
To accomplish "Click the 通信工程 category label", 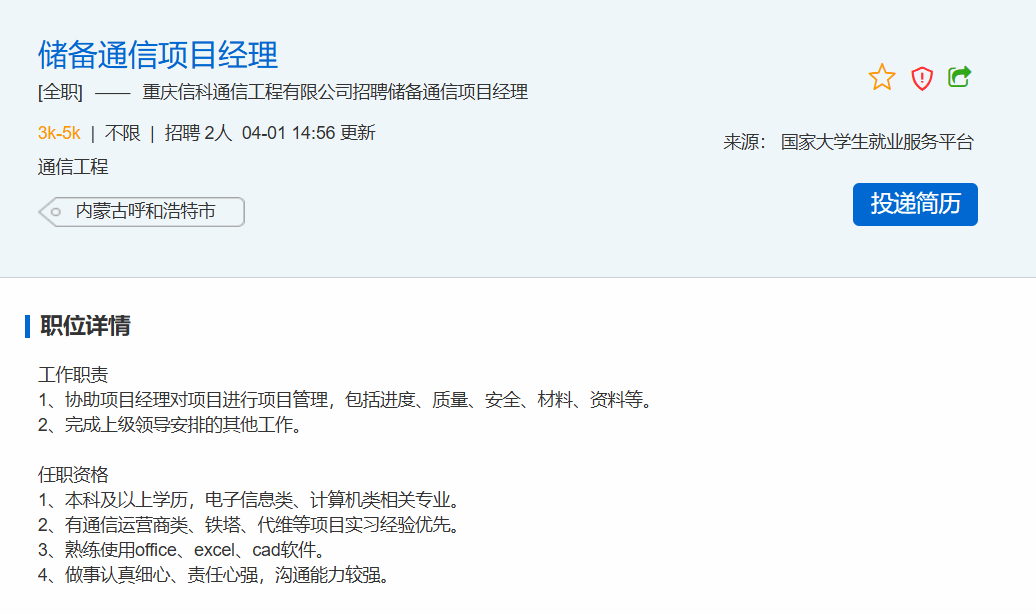I will pos(73,167).
